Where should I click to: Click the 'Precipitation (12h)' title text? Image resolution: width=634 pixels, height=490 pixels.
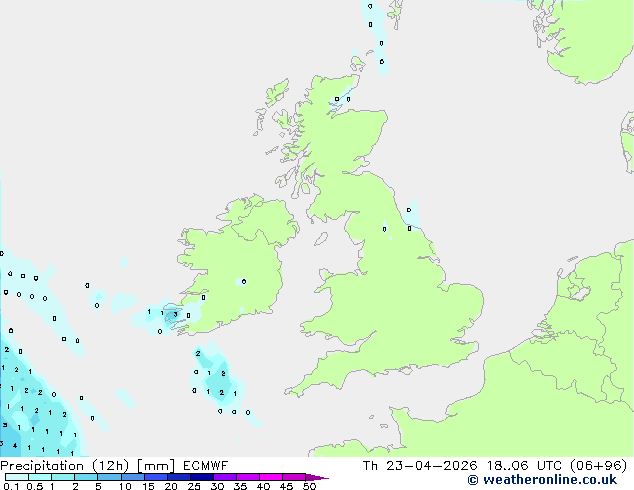(x=65, y=466)
